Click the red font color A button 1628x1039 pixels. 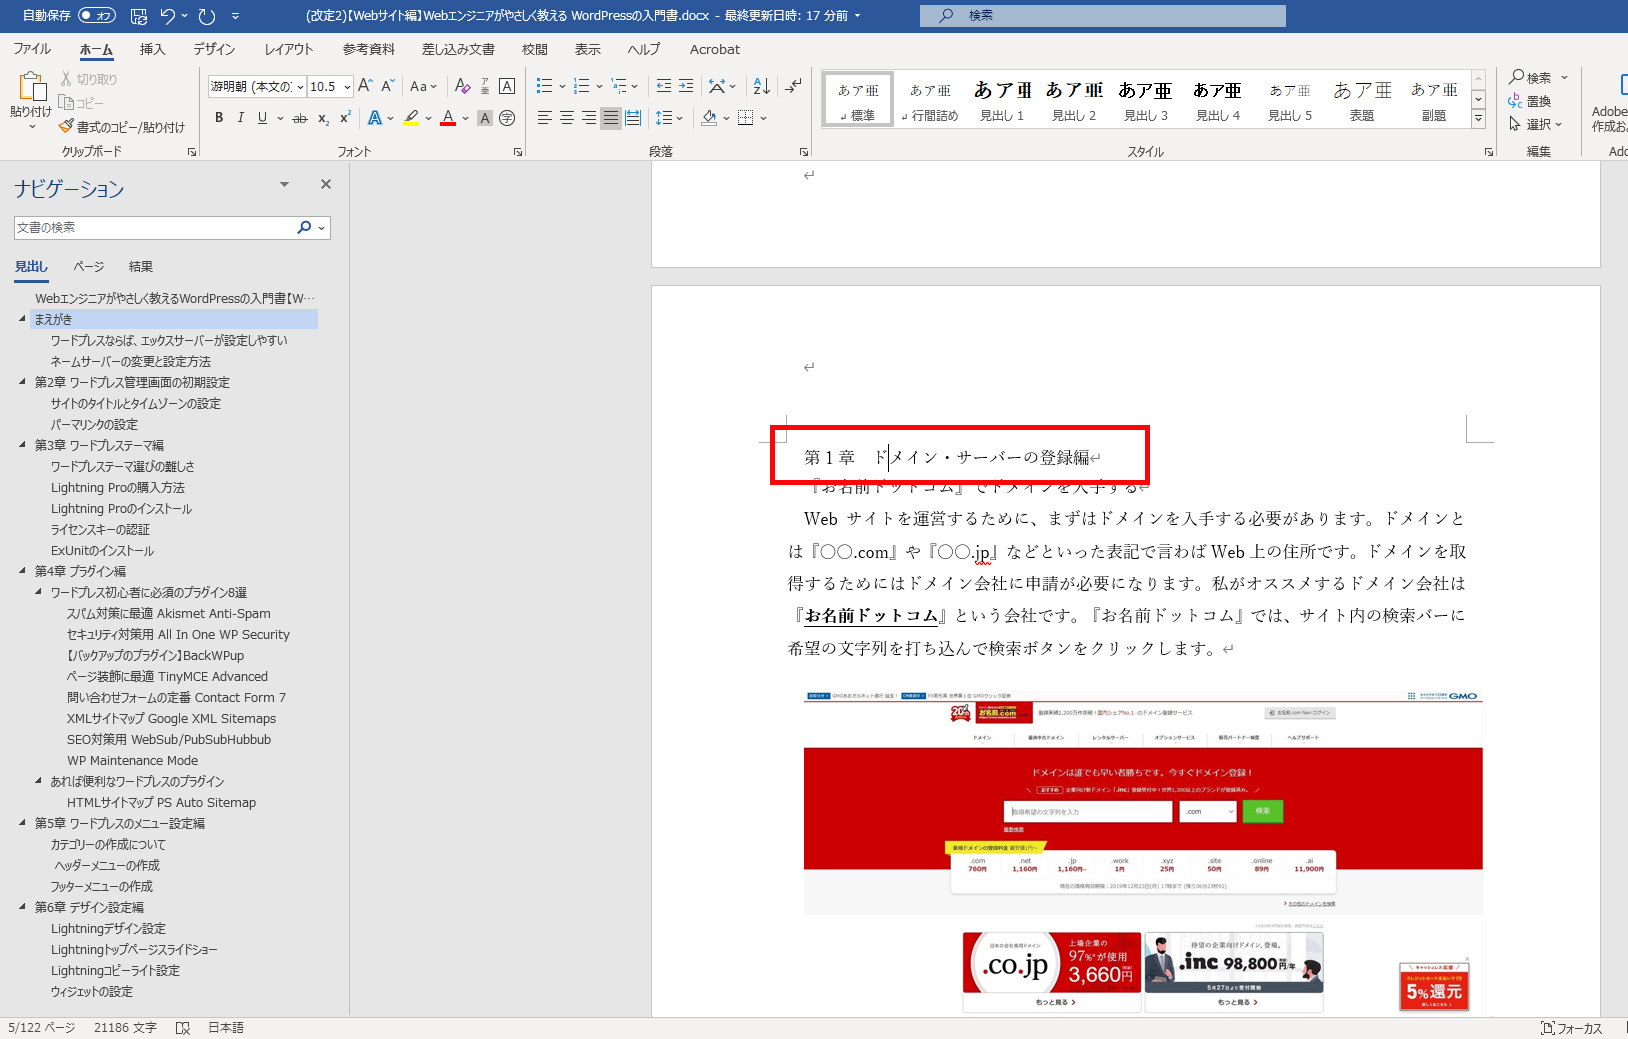coord(448,118)
